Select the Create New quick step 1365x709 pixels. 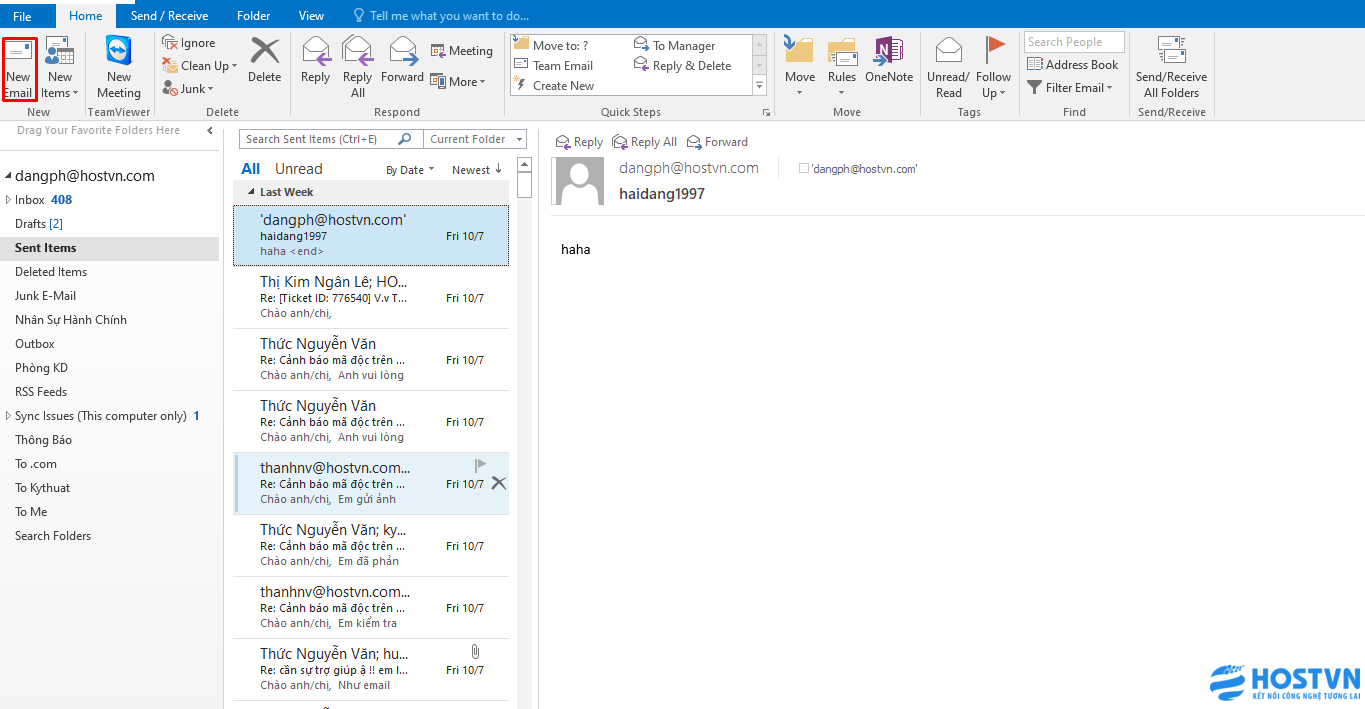coord(554,85)
